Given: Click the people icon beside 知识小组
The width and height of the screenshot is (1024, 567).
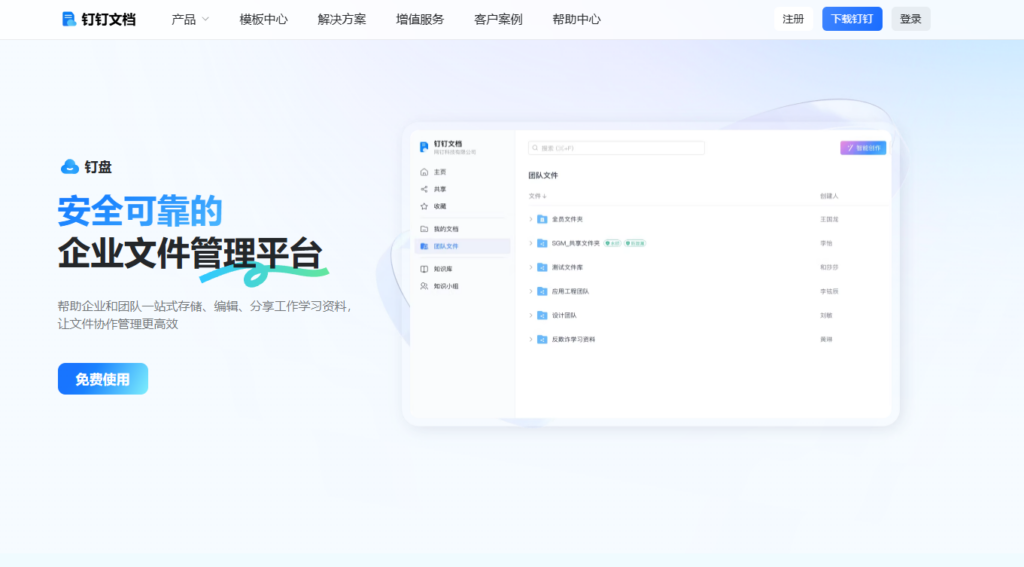Looking at the screenshot, I should (x=424, y=286).
